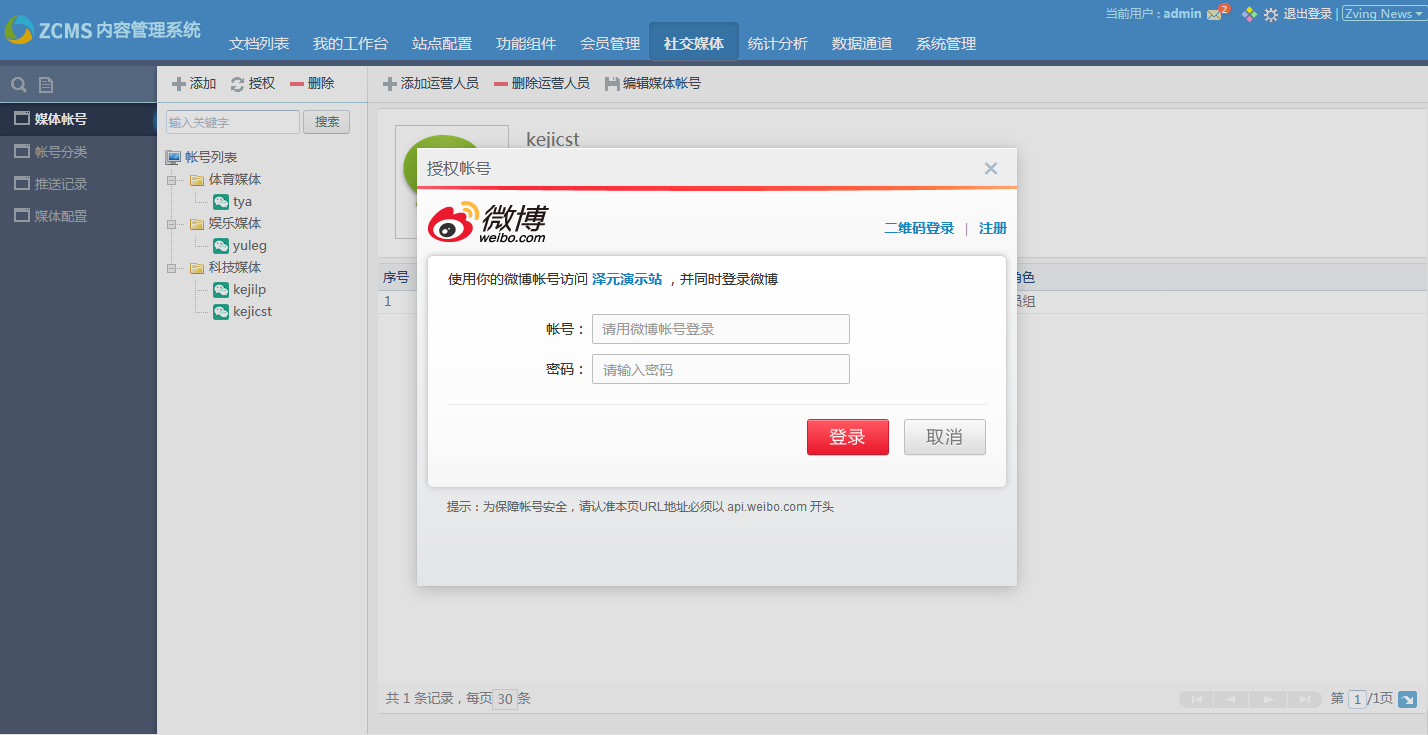Open the 统计分析 menu tab
The width and height of the screenshot is (1428, 735).
tap(777, 44)
